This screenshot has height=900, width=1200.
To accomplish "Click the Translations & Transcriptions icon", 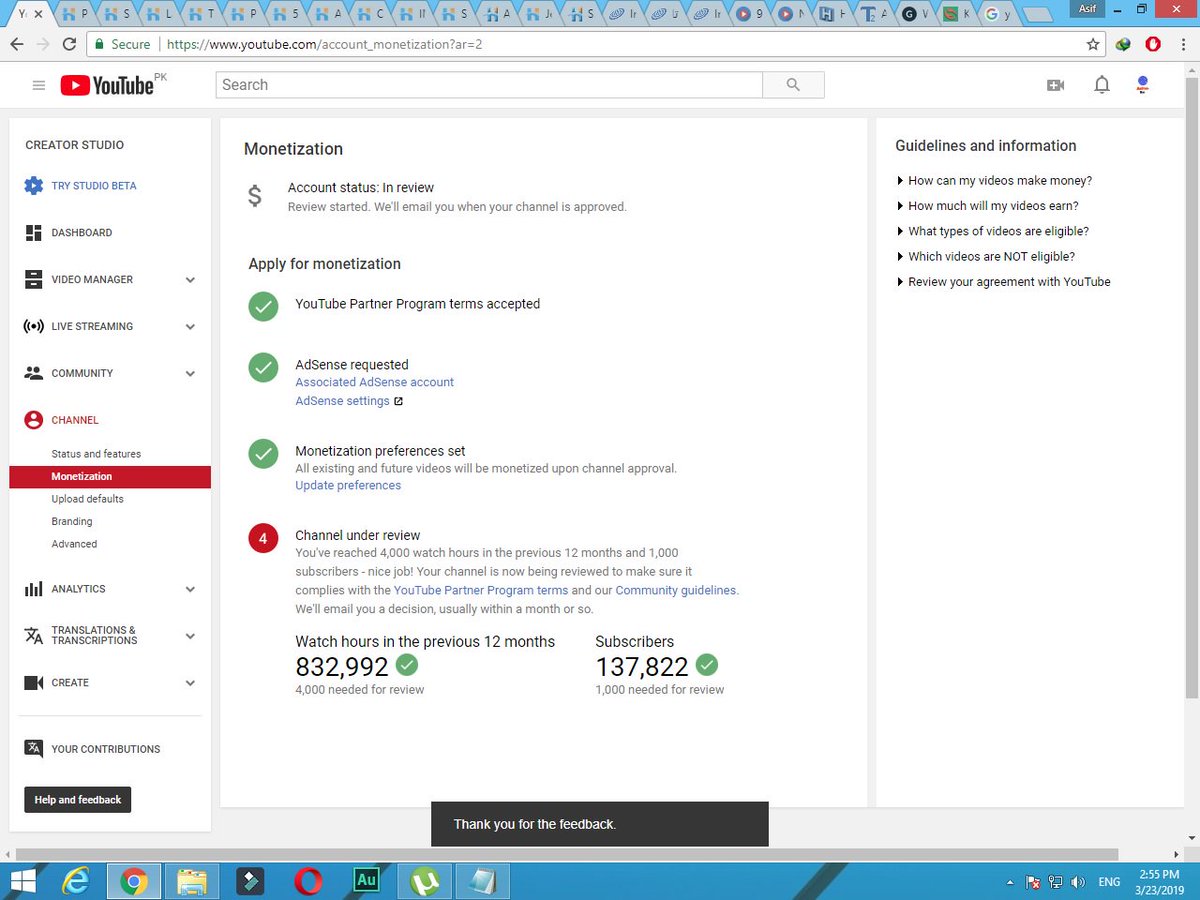I will (x=33, y=636).
